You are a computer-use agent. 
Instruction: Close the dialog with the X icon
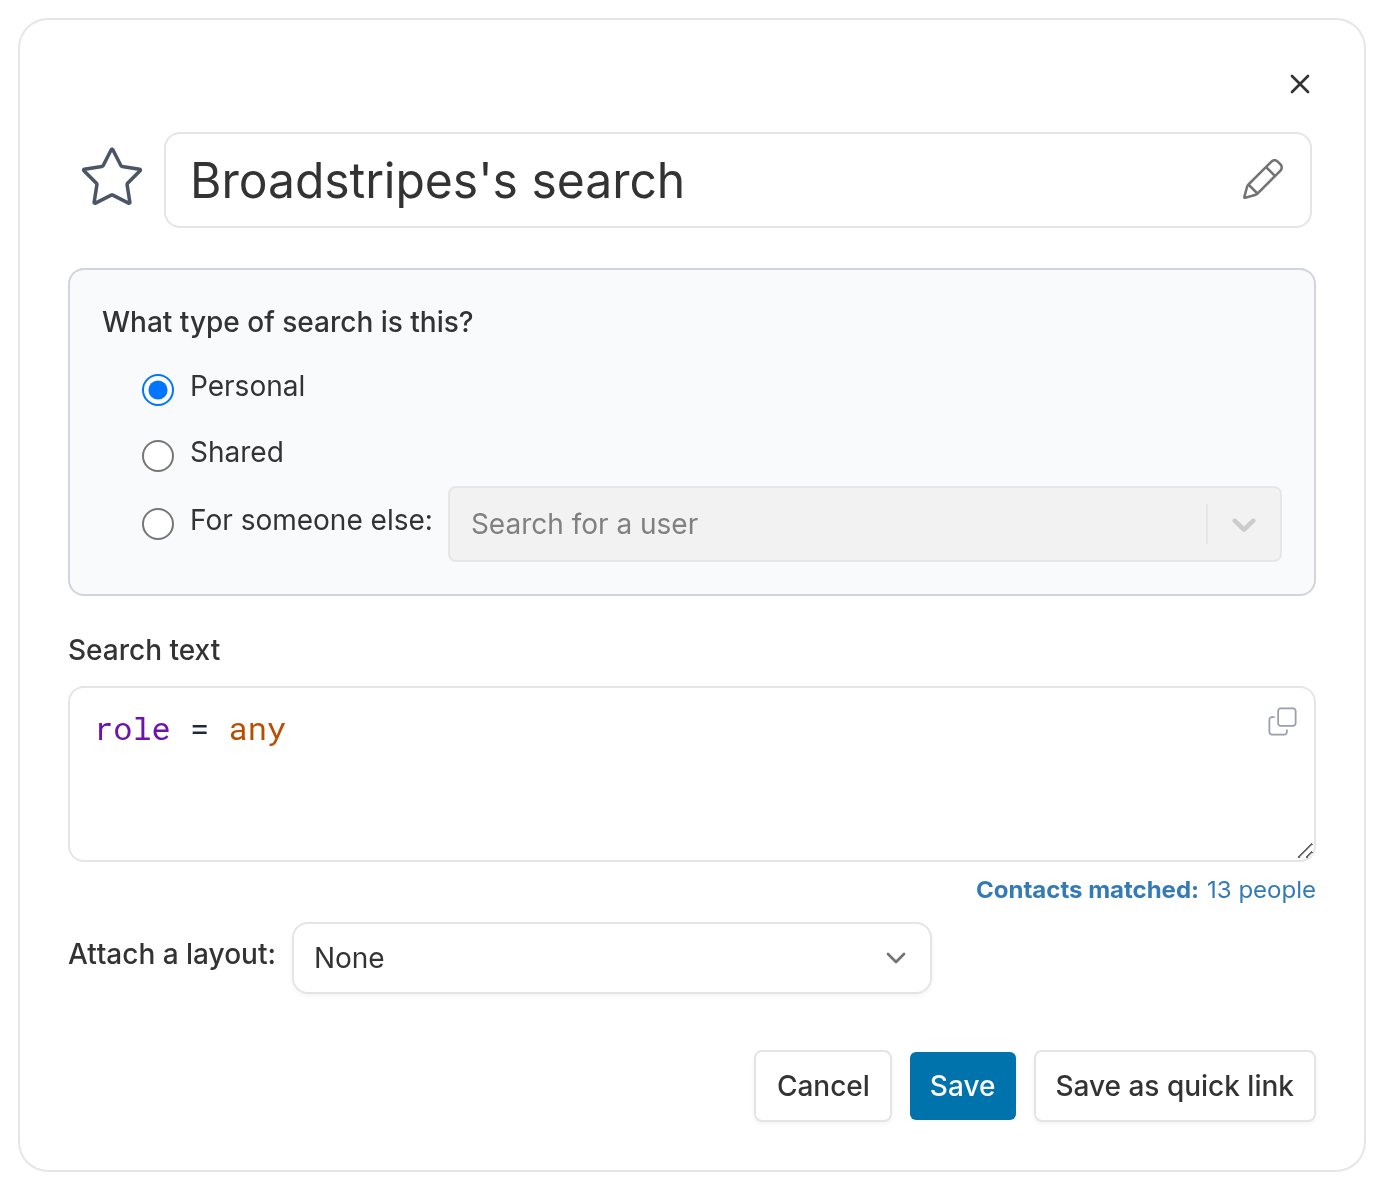[x=1300, y=84]
